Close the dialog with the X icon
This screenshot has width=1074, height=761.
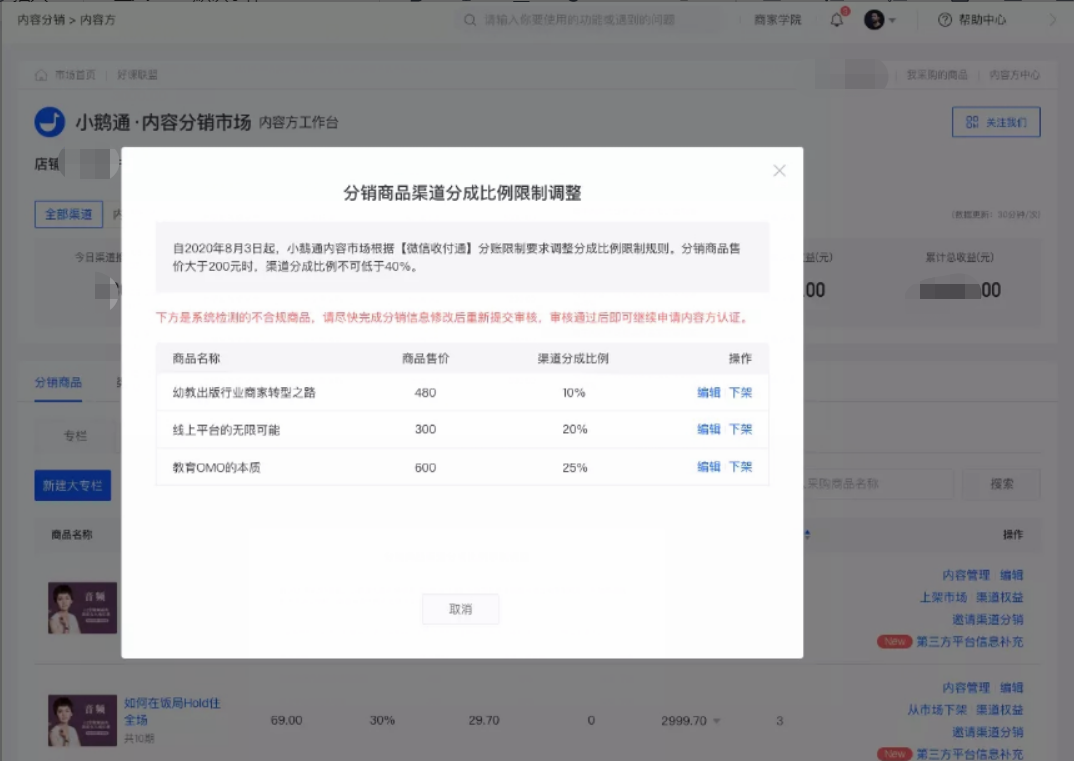click(779, 171)
